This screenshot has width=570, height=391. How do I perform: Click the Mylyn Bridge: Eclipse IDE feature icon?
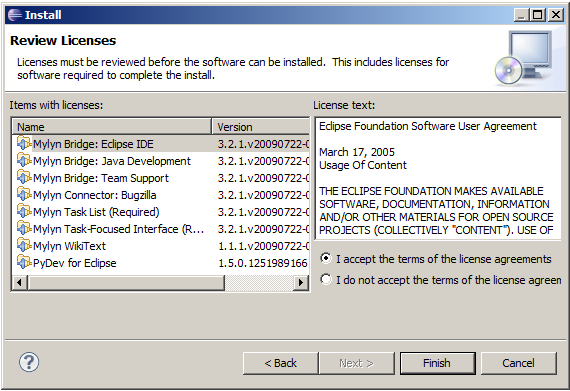[x=24, y=144]
